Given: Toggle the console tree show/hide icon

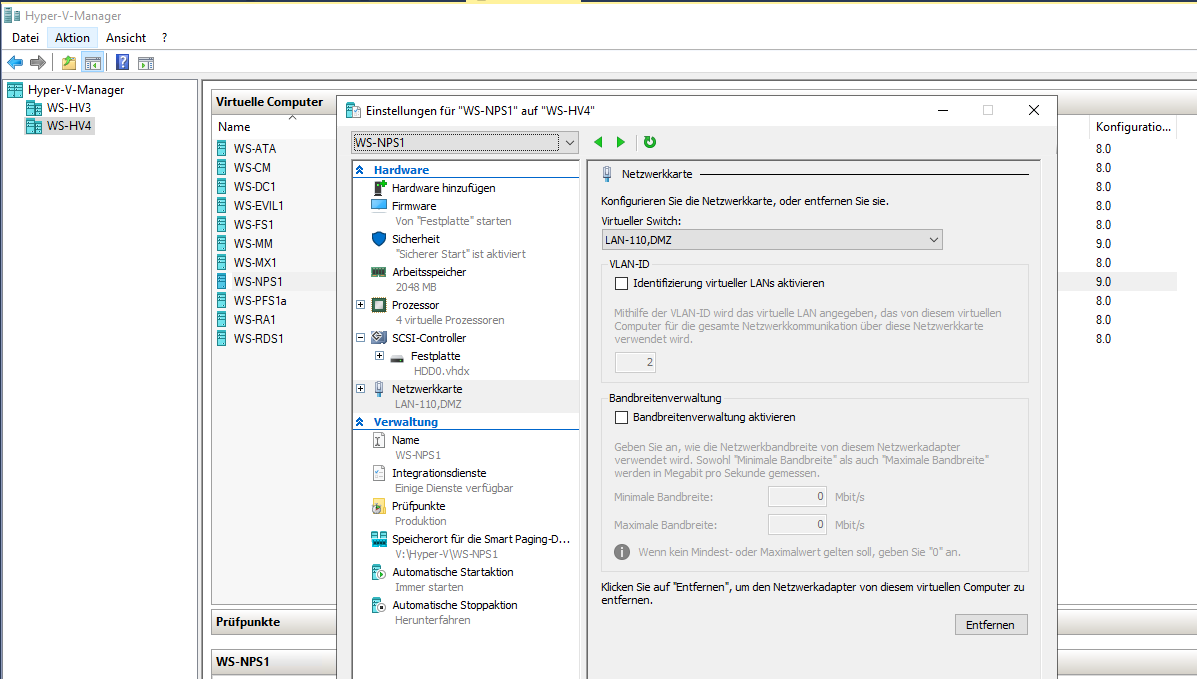Looking at the screenshot, I should 93,63.
